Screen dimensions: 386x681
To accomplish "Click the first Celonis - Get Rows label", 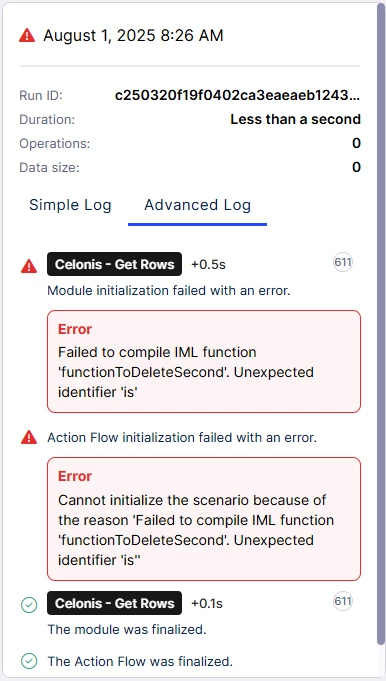I will [x=115, y=264].
